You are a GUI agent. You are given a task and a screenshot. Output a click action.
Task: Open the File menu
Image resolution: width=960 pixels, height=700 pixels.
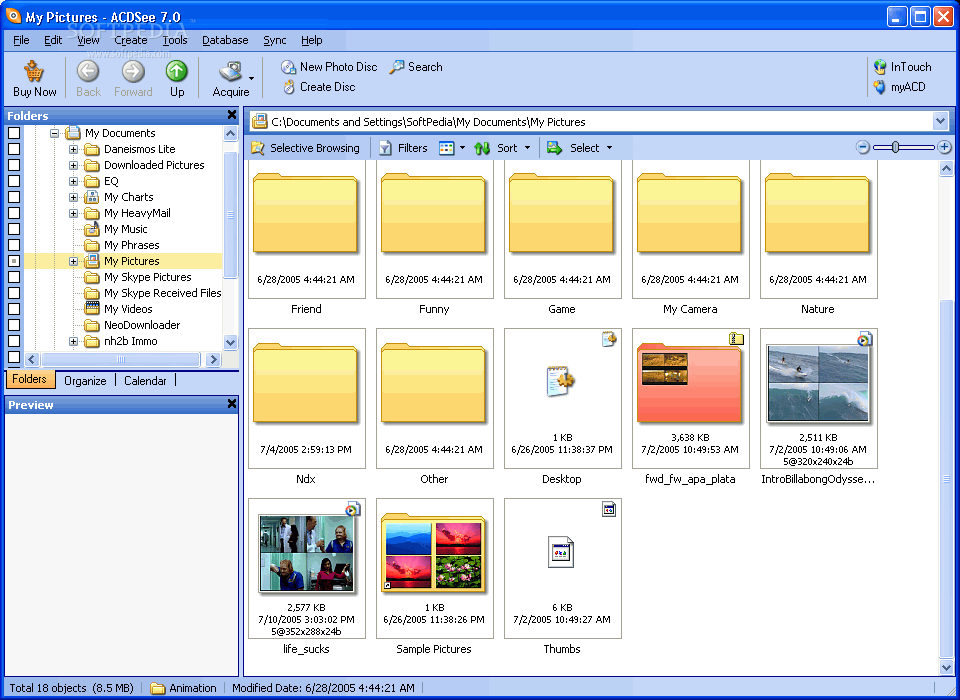(21, 40)
